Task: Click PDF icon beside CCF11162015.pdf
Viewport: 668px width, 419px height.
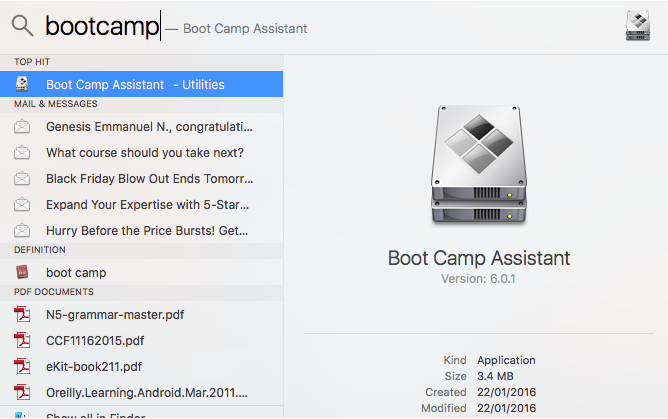Action: coord(22,340)
